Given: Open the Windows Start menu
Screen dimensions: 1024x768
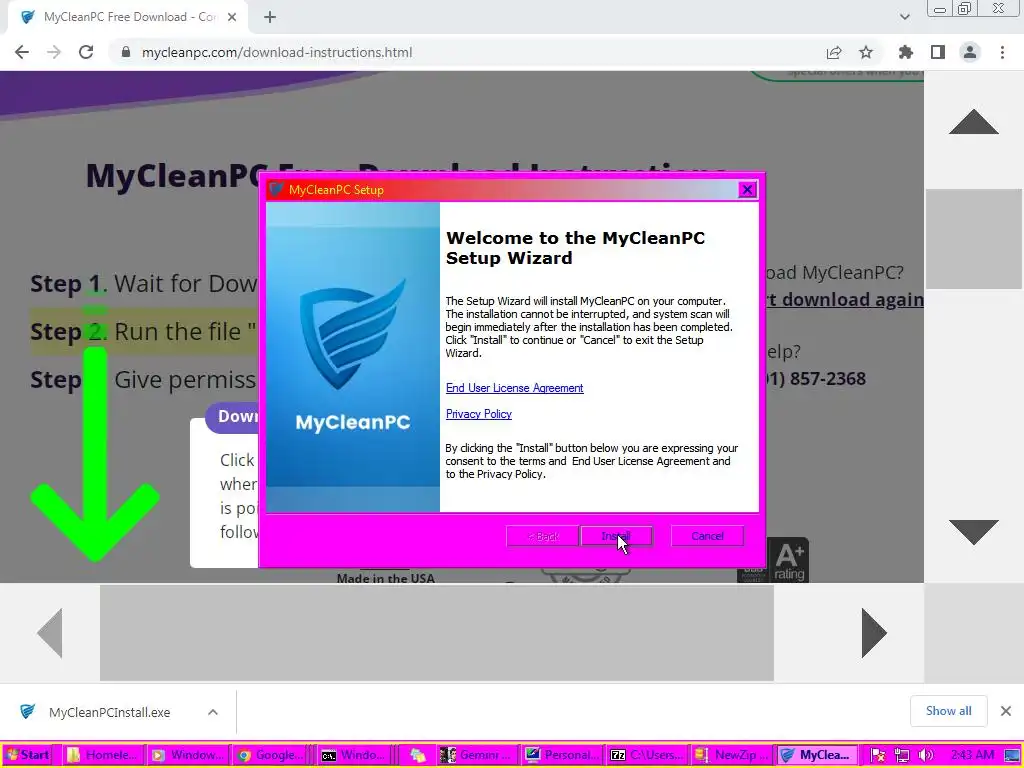Looking at the screenshot, I should (29, 755).
